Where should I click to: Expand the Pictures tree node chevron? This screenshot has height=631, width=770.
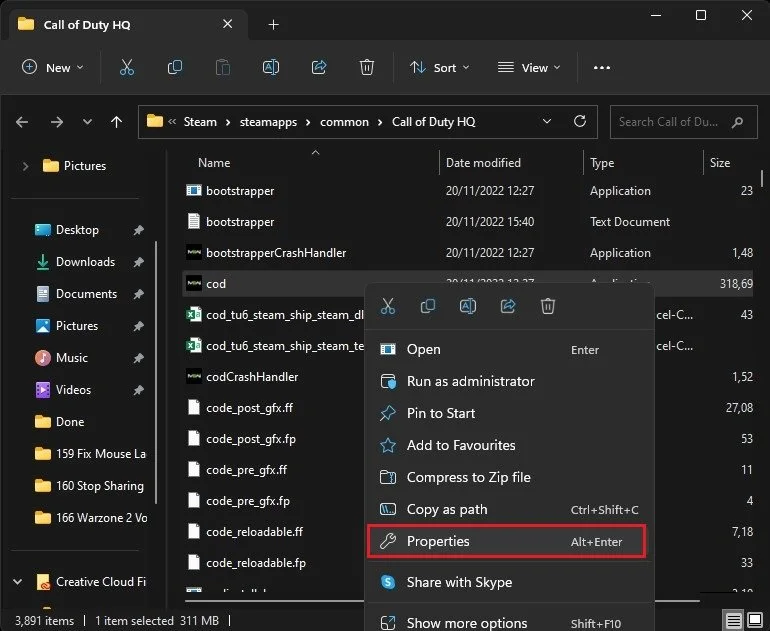click(25, 166)
